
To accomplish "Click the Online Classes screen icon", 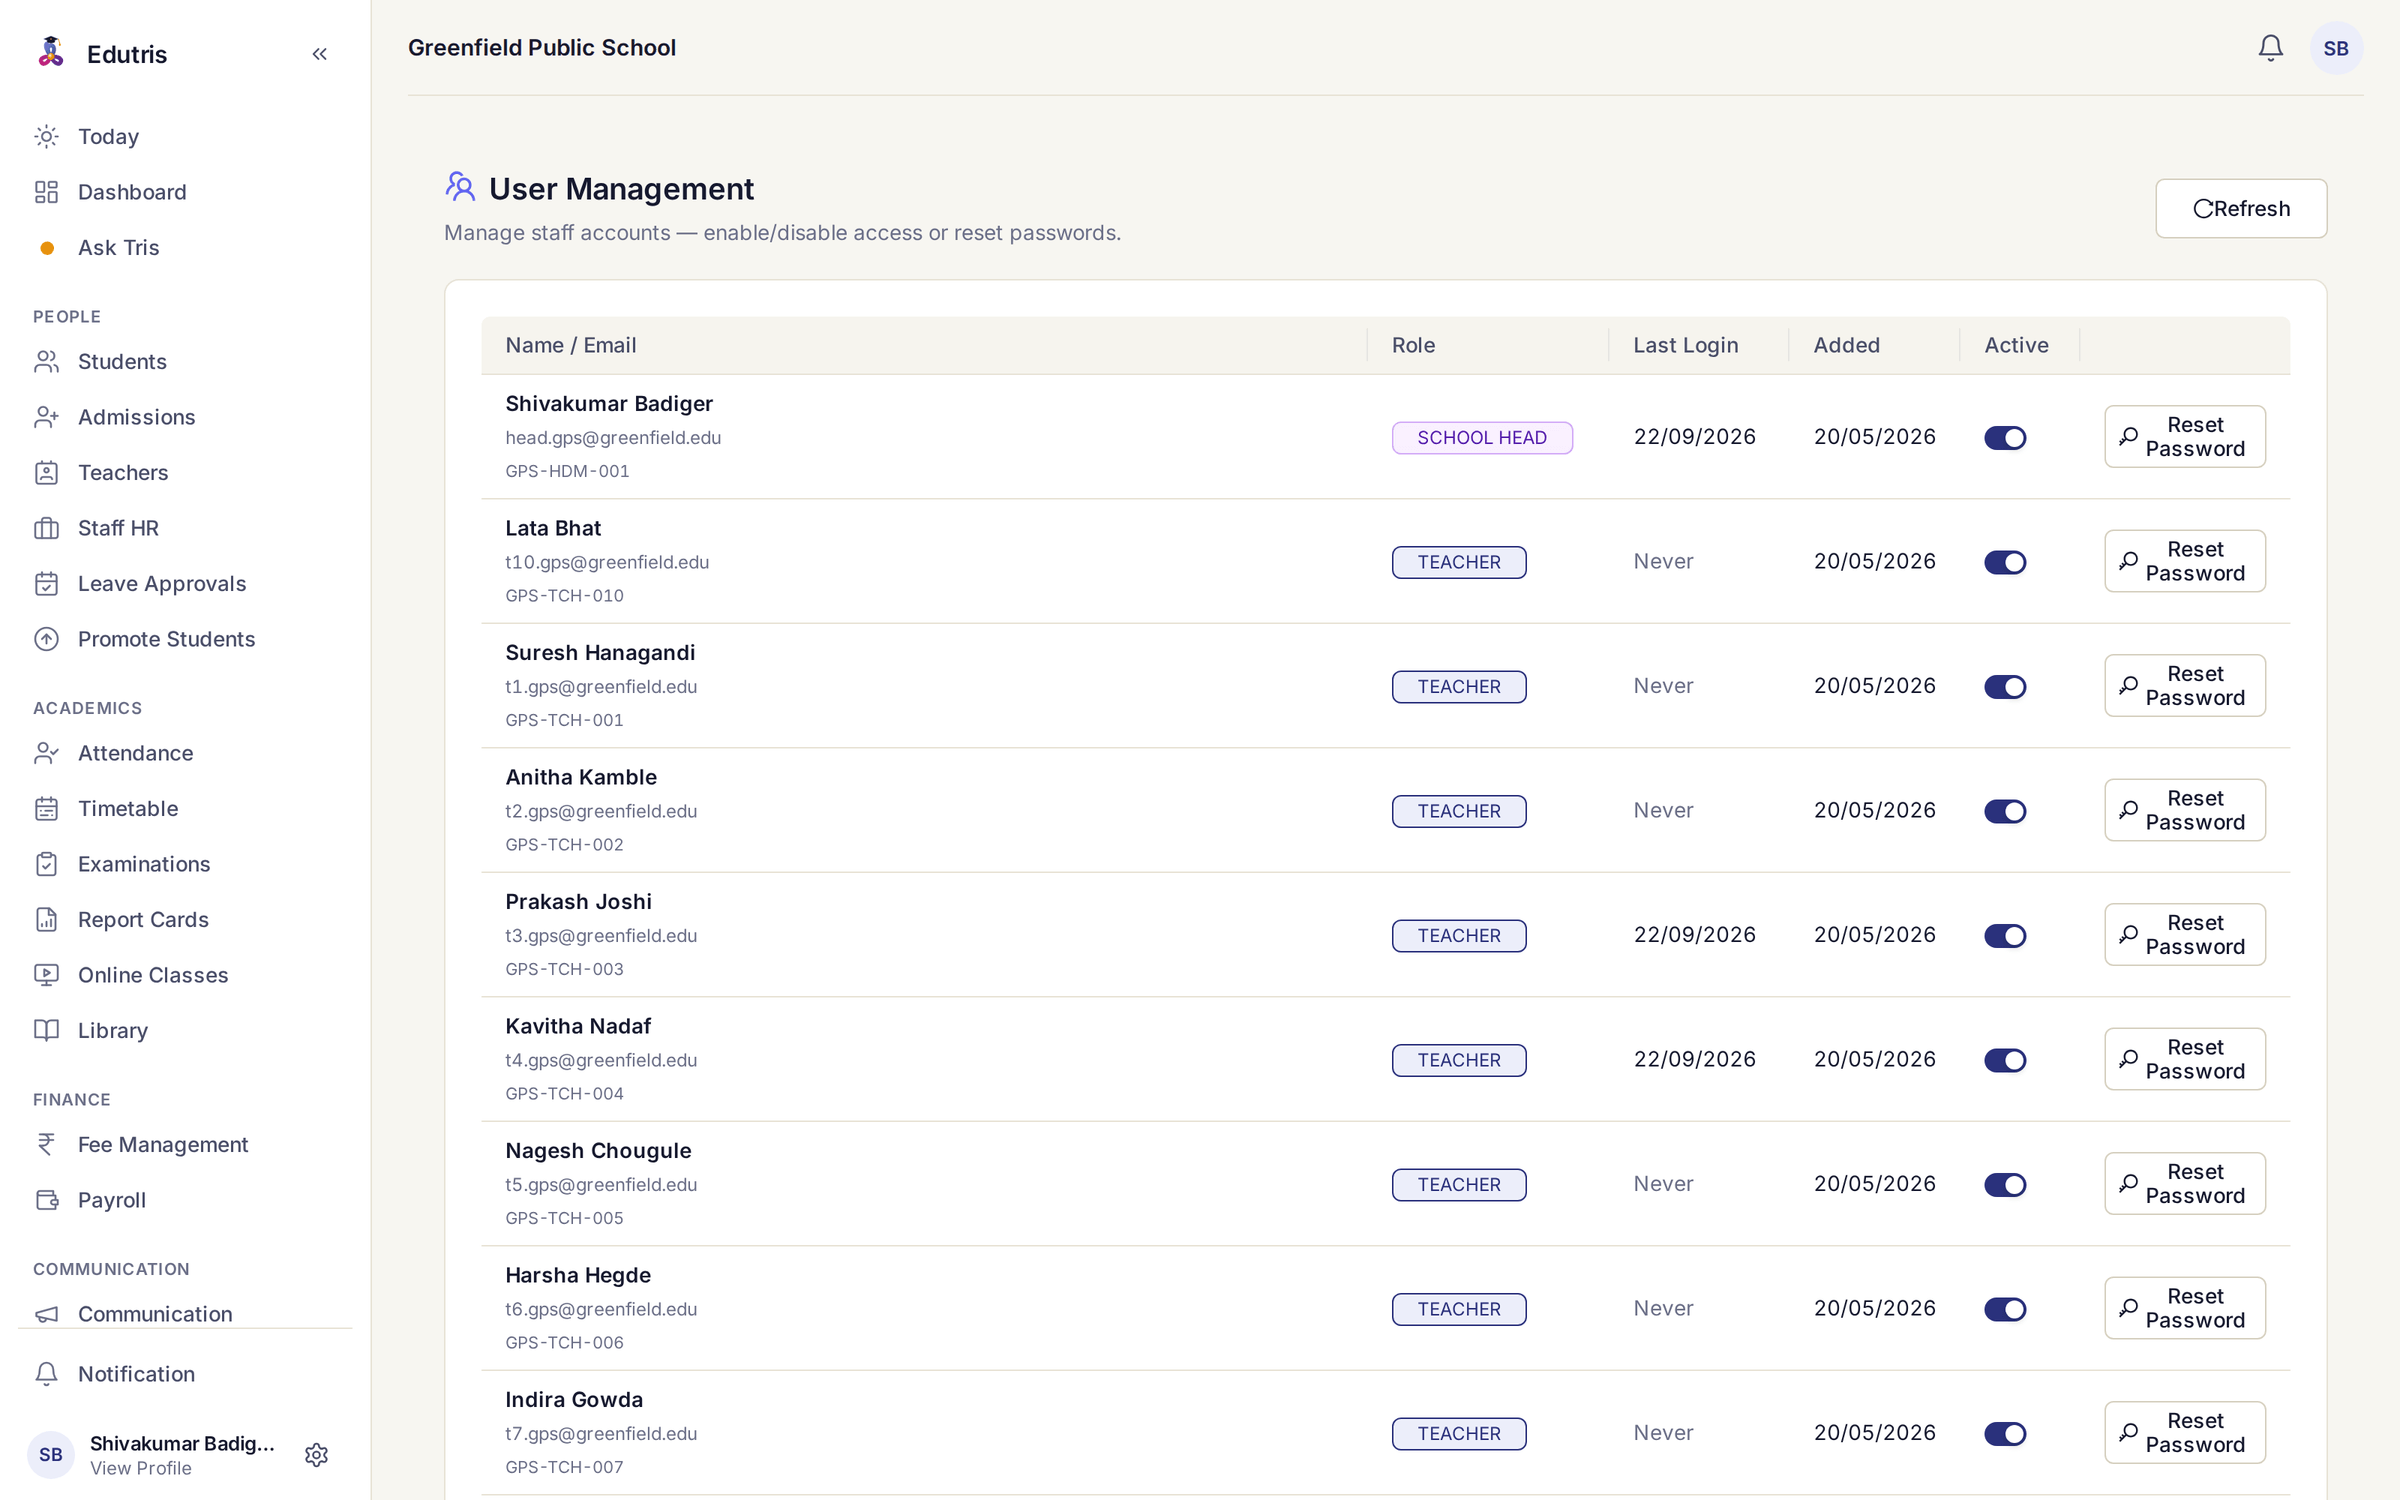I will [x=47, y=975].
